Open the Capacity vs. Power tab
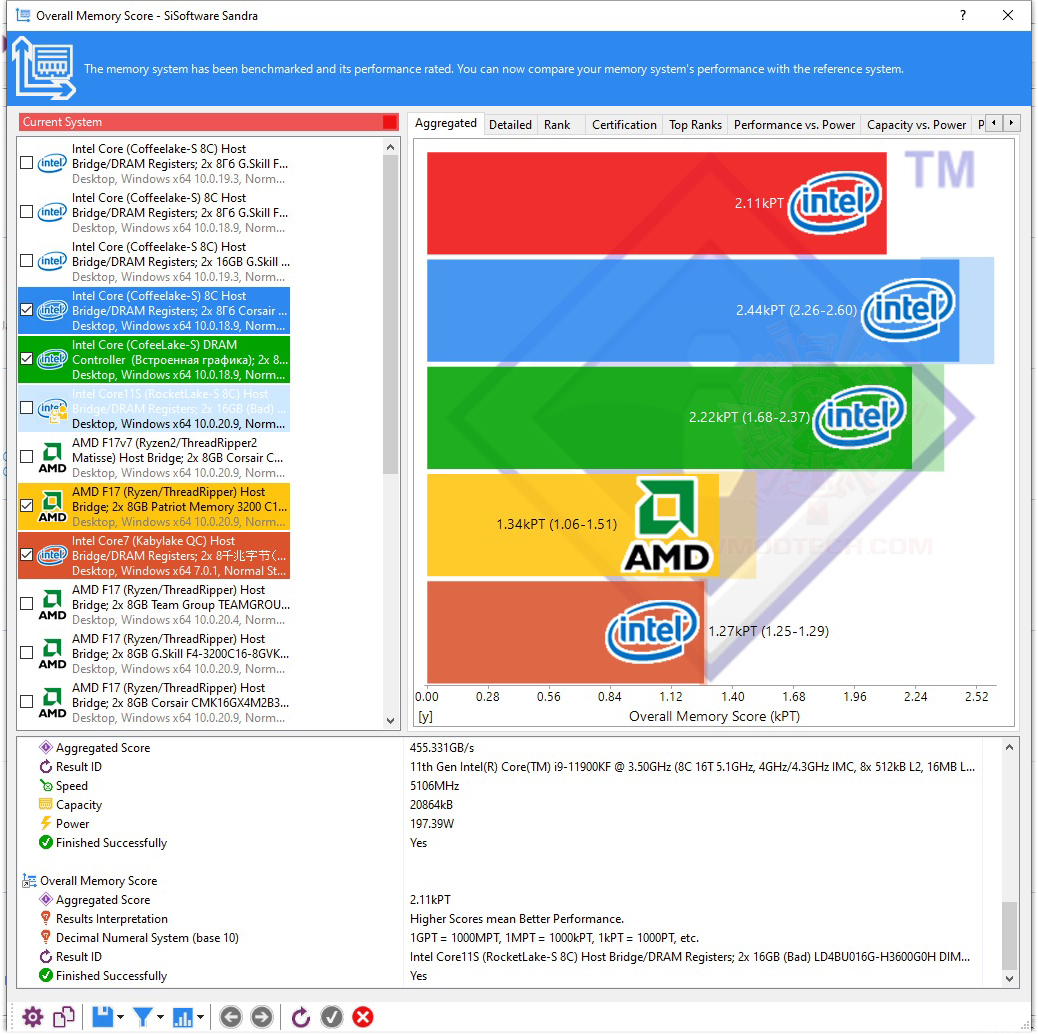Viewport: 1038px width, 1034px height. tap(916, 124)
